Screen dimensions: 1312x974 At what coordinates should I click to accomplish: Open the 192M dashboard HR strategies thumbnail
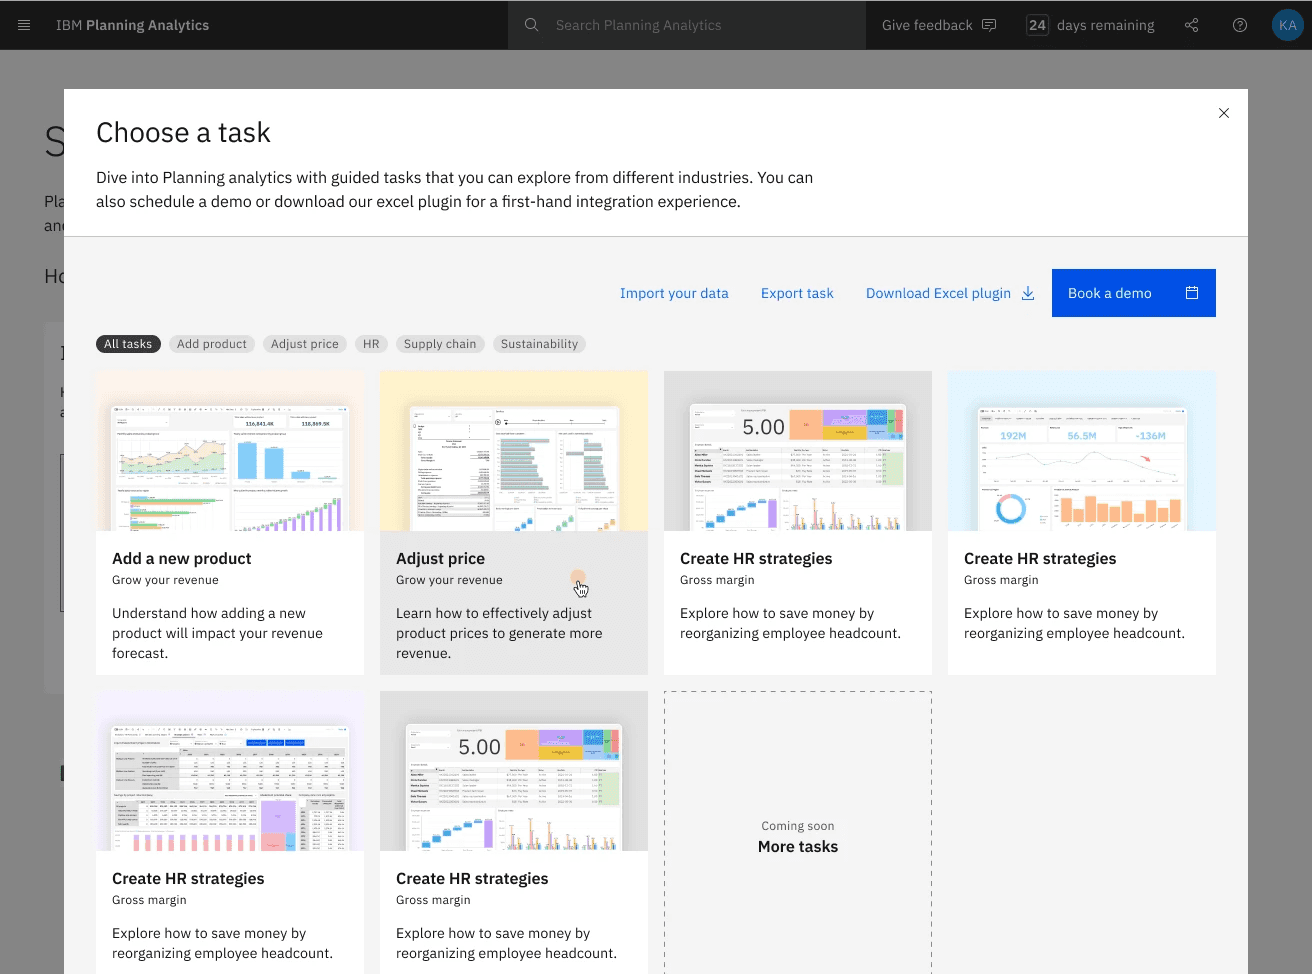point(1082,451)
